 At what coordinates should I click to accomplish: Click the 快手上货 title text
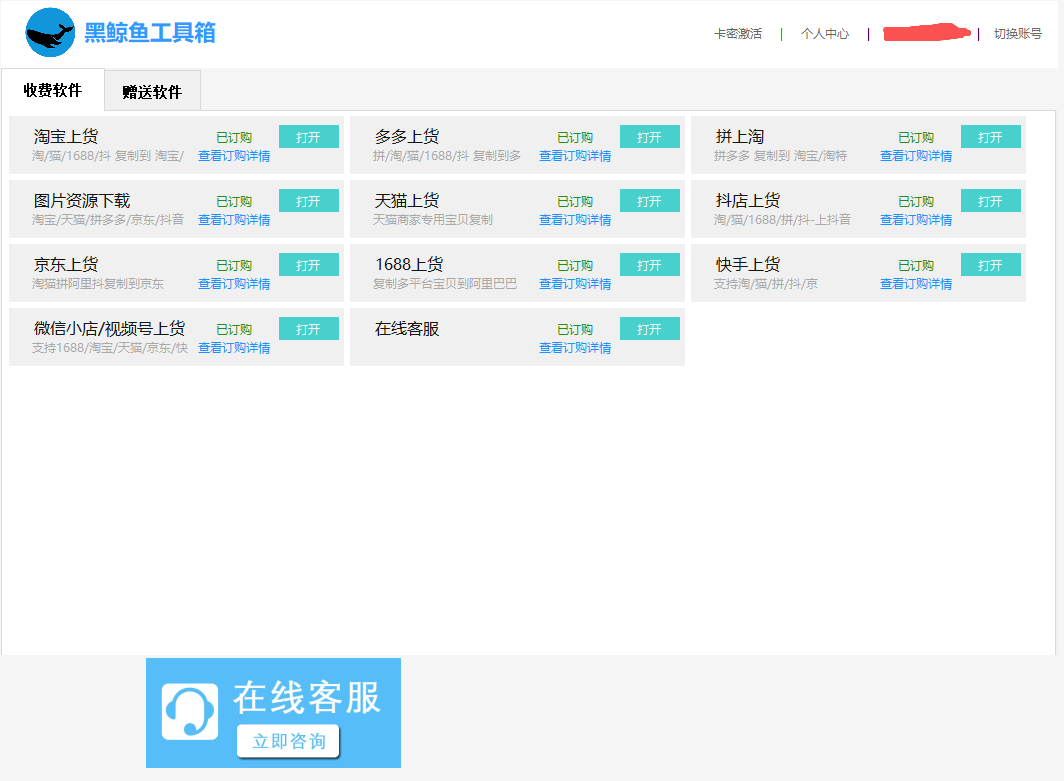(748, 264)
